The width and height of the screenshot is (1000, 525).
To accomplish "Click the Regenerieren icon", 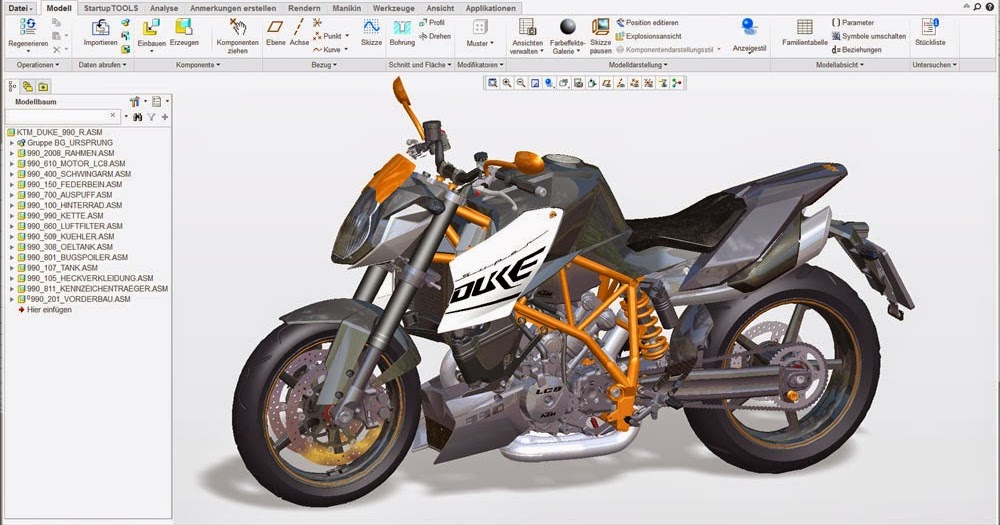I will click(27, 27).
